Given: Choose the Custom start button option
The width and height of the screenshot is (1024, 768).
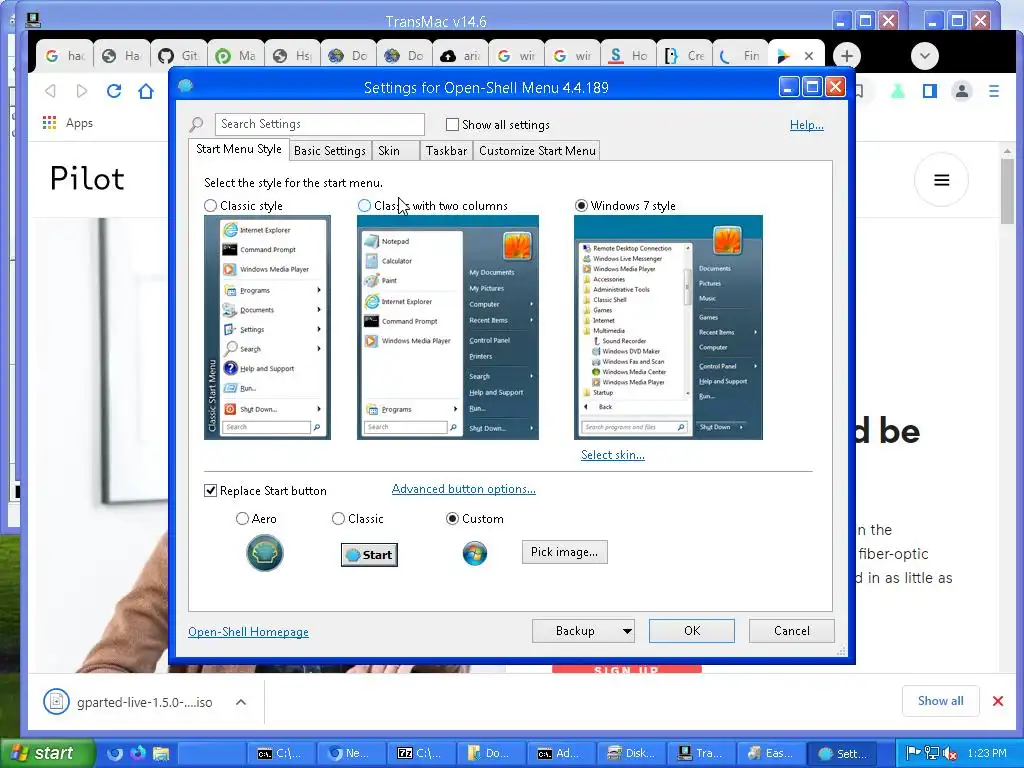Looking at the screenshot, I should [452, 519].
